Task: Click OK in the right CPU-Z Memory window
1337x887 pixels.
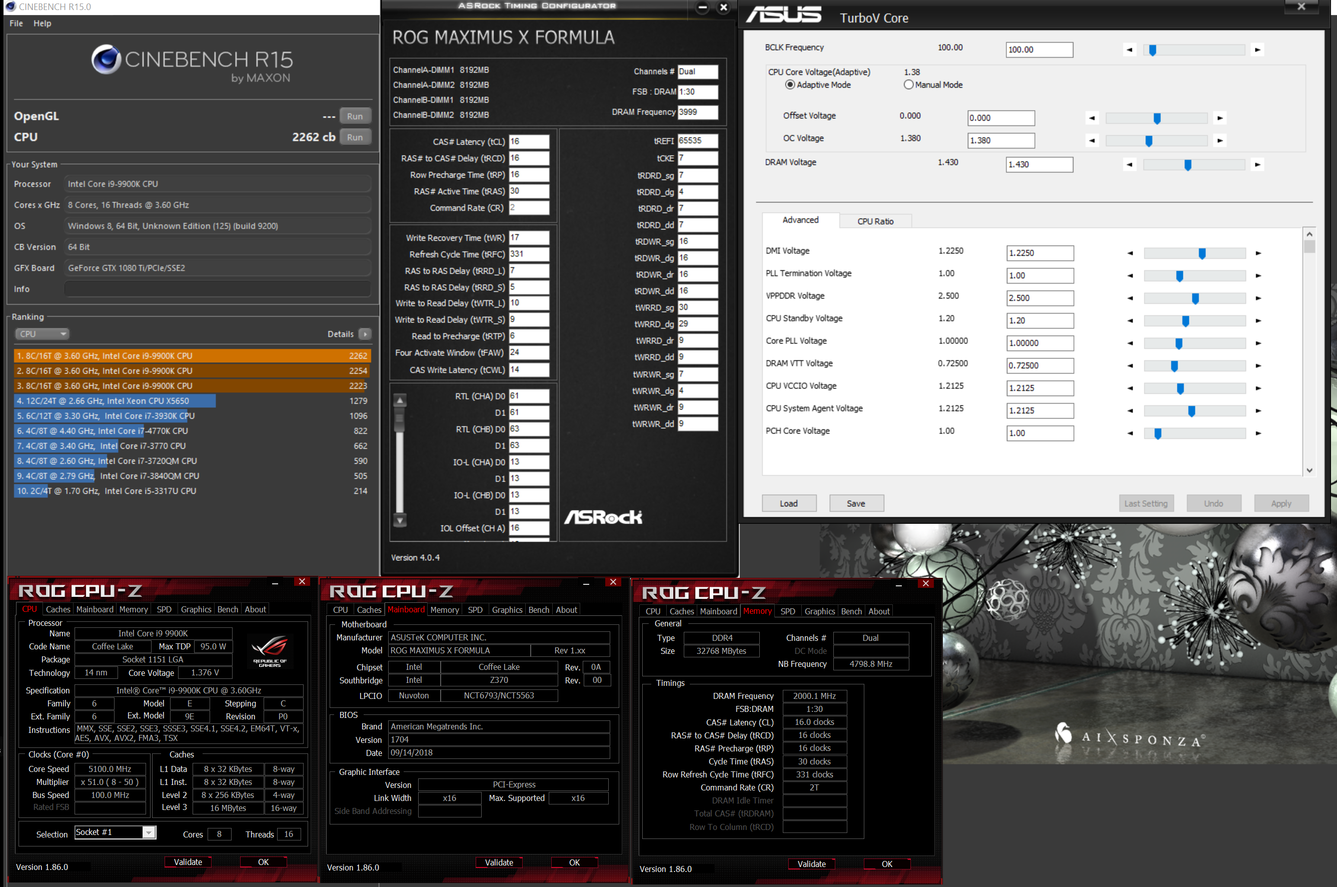Action: [x=887, y=864]
